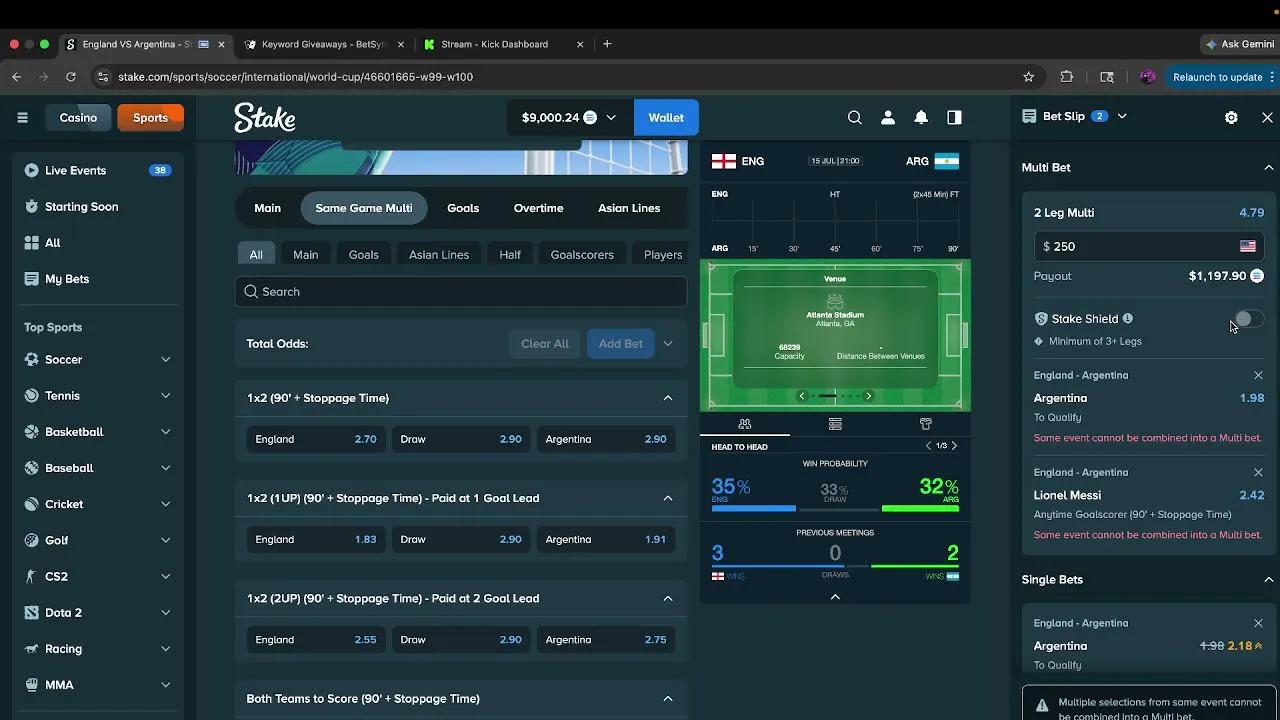Filter markets by Players chip
The height and width of the screenshot is (720, 1280).
tap(663, 255)
